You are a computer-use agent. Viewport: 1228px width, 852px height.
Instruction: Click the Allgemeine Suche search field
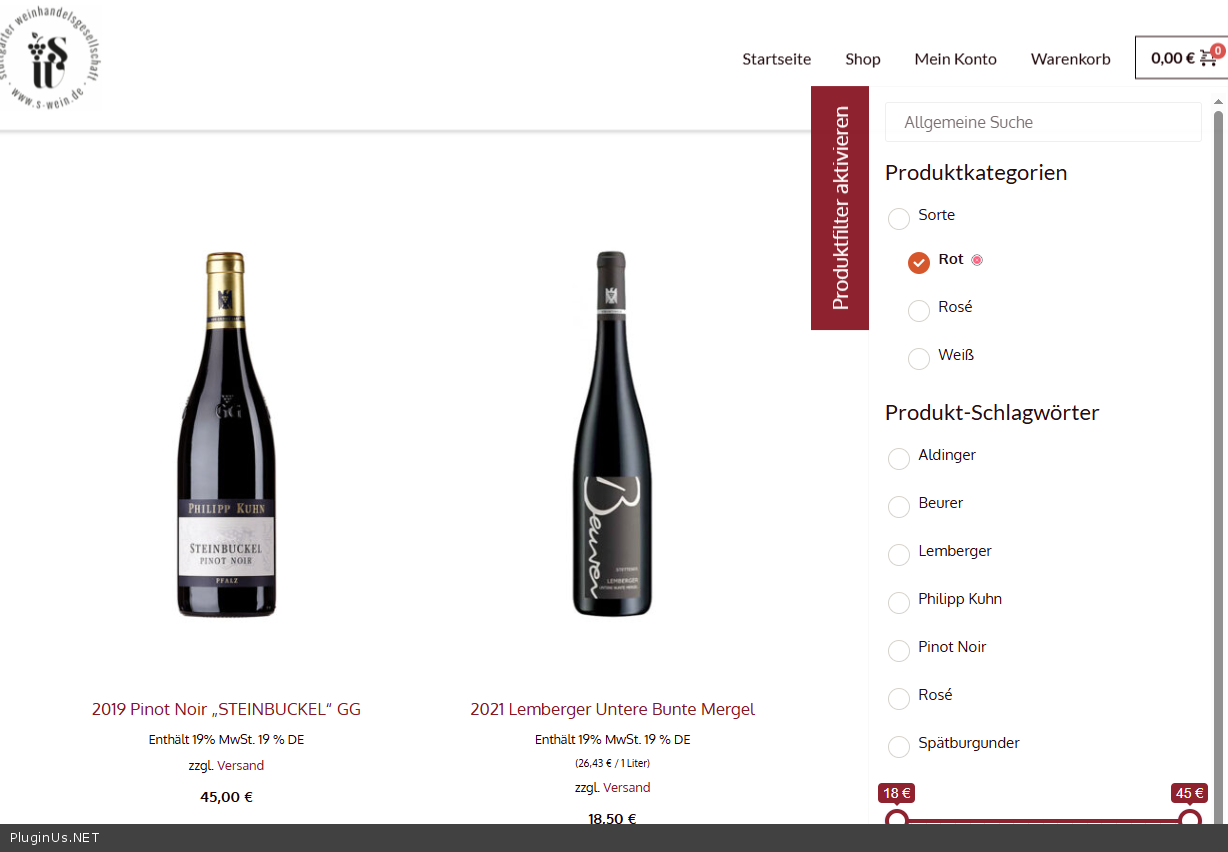(1043, 122)
